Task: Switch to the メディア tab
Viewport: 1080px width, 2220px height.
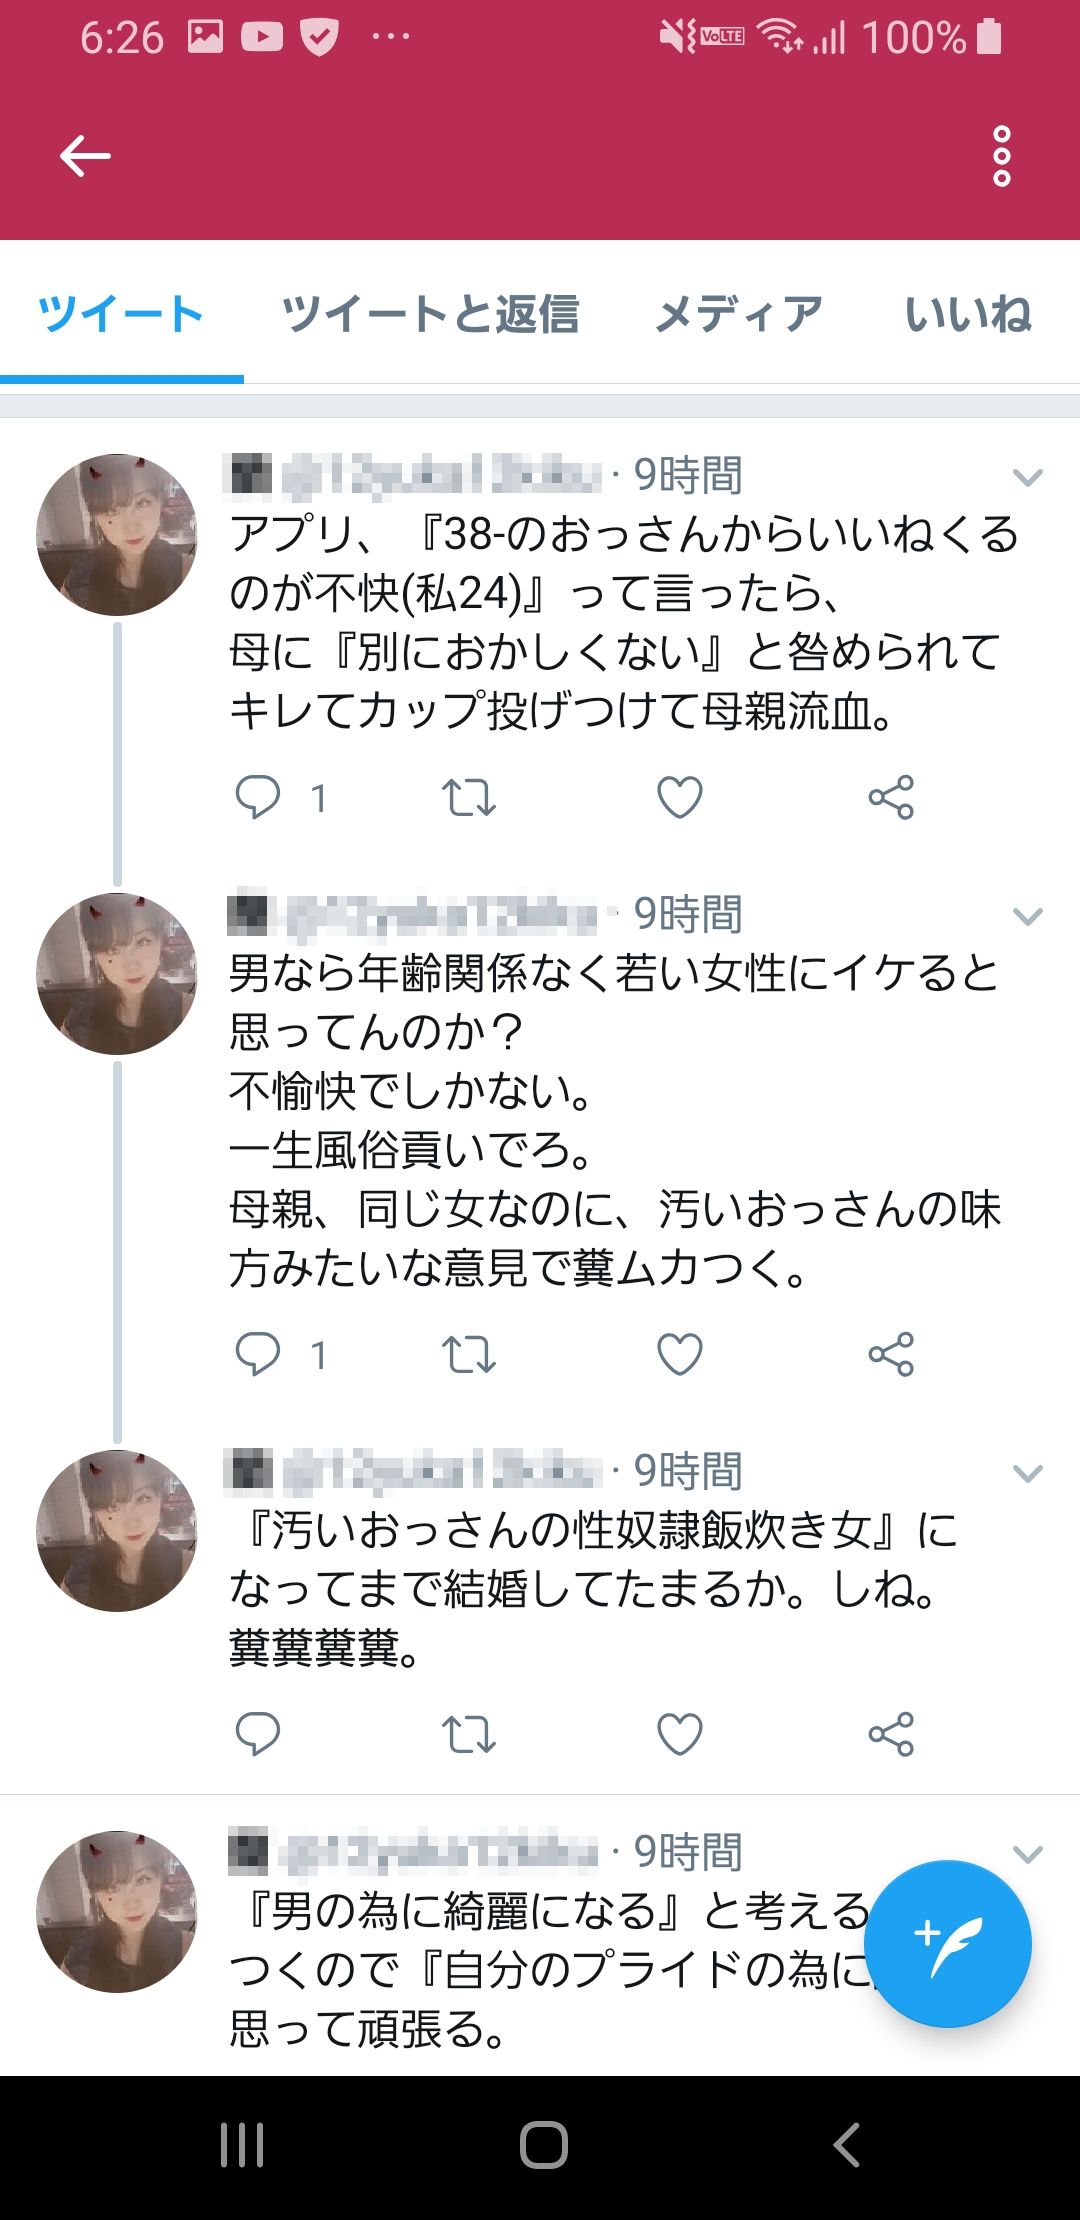Action: [738, 314]
